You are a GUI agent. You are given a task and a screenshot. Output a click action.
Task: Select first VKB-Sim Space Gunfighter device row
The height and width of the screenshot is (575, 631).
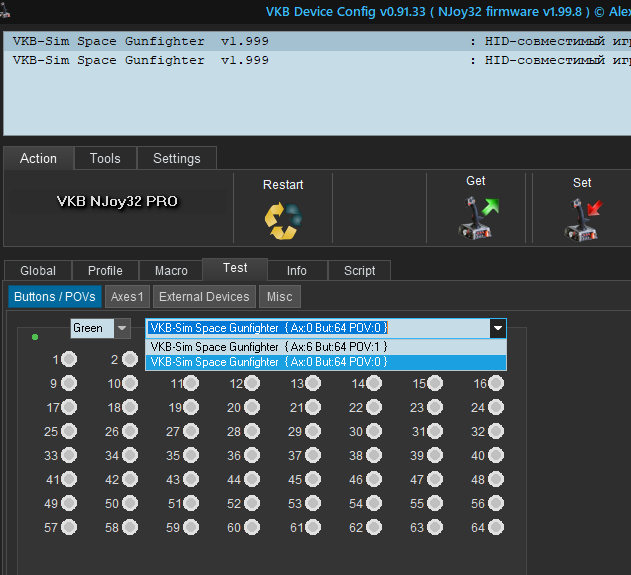(317, 41)
